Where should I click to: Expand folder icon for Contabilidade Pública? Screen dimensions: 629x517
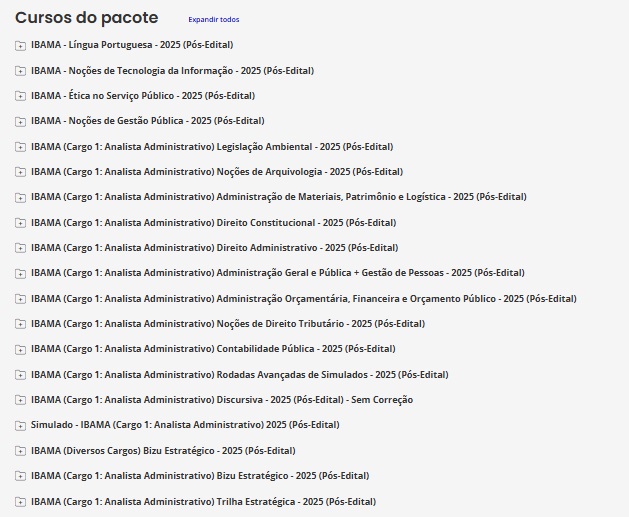(x=20, y=349)
